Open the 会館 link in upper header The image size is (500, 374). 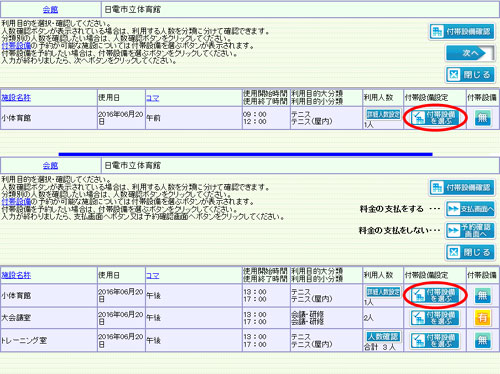pos(50,9)
